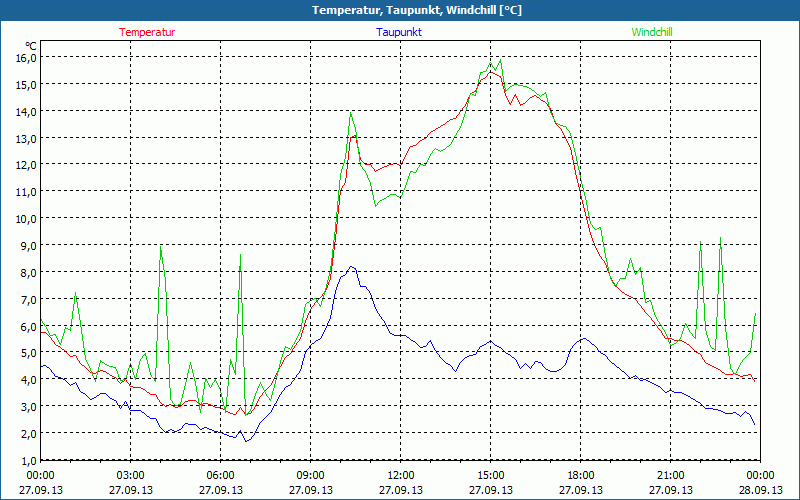Click the 1,0 y-axis value
The height and width of the screenshot is (500, 800).
(x=28, y=461)
